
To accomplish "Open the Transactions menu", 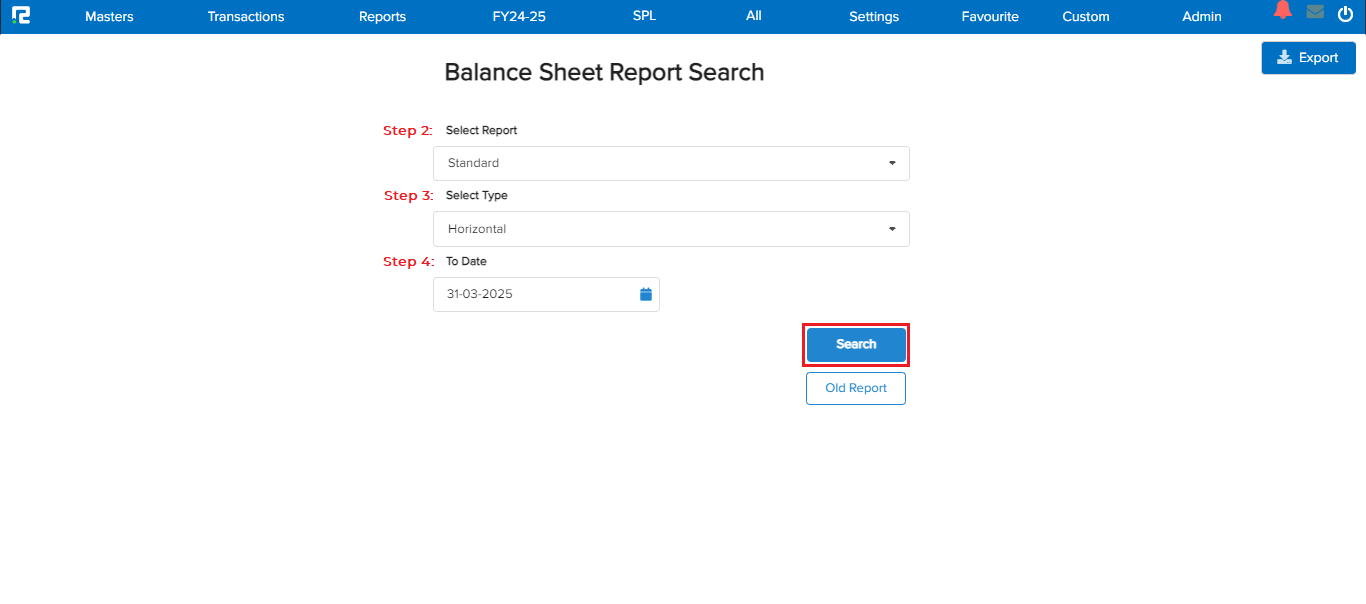I will click(245, 16).
